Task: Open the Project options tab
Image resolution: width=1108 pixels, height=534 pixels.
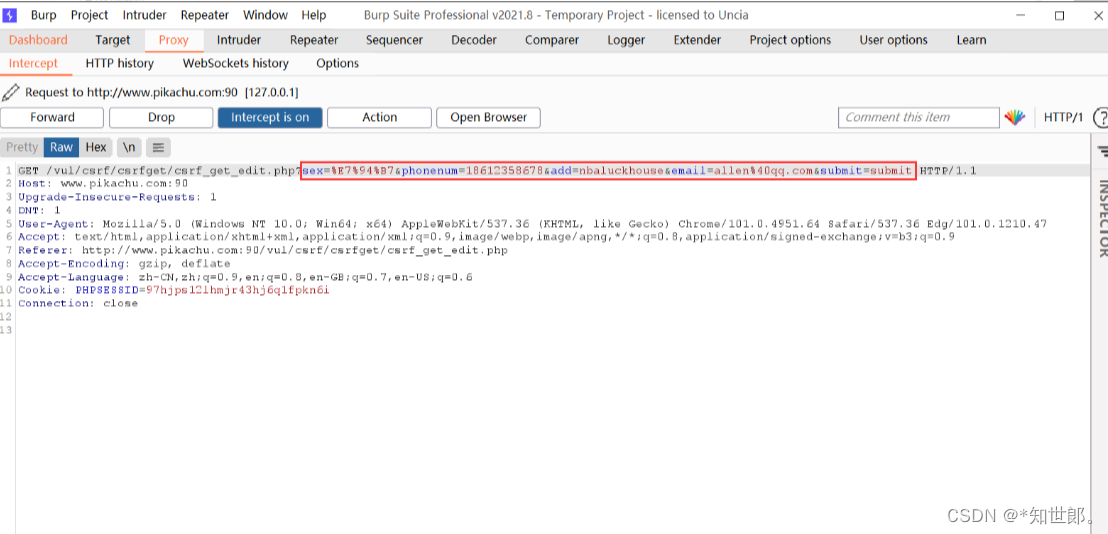Action: click(790, 40)
